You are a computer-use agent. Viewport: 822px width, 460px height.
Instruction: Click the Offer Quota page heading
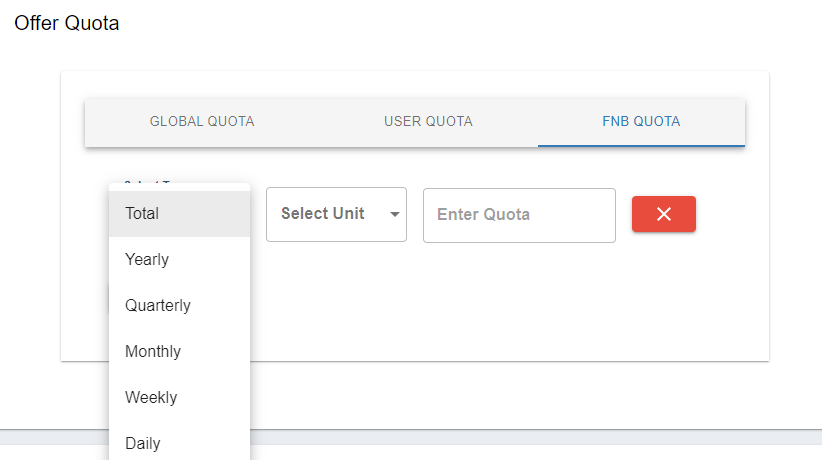click(67, 23)
